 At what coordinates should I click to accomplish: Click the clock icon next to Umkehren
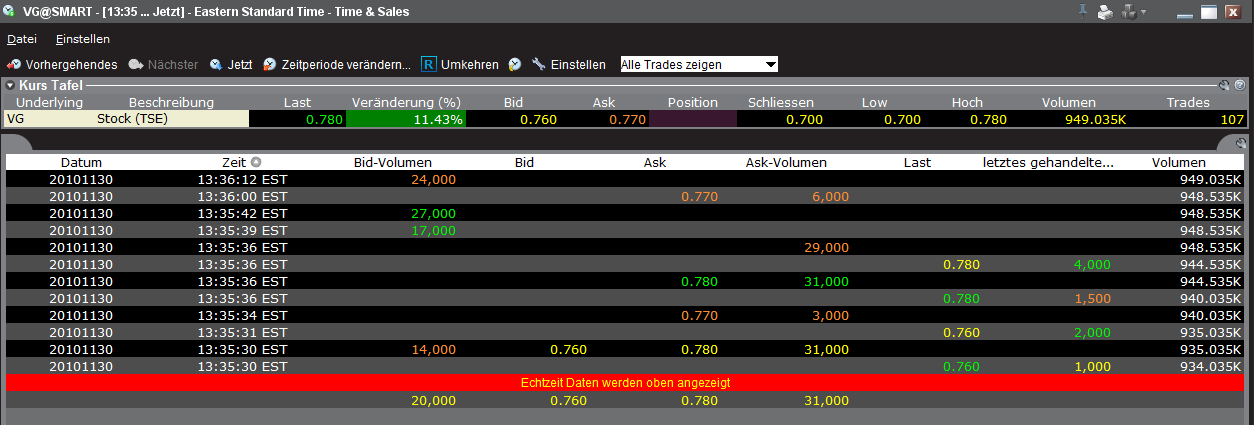click(x=514, y=64)
